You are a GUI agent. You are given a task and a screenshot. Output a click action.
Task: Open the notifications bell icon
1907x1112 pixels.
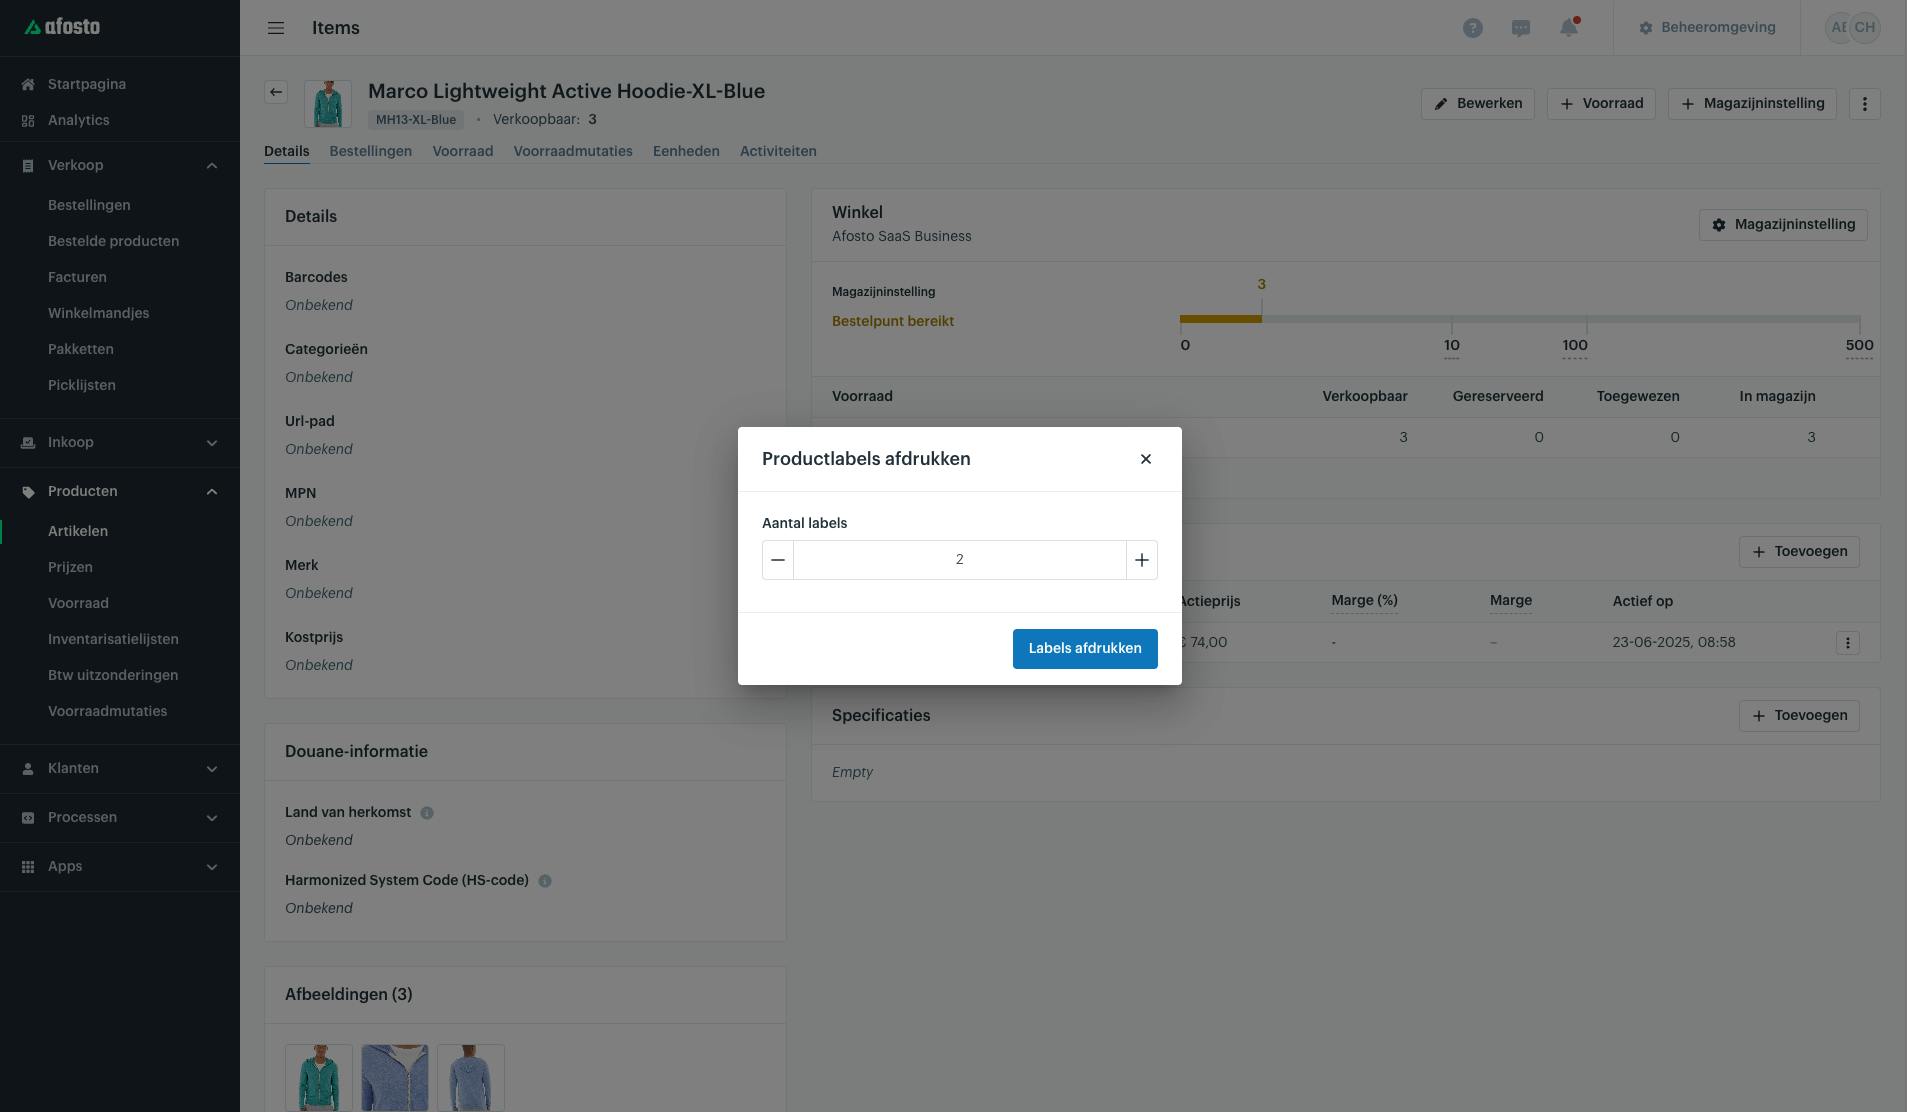(1568, 28)
